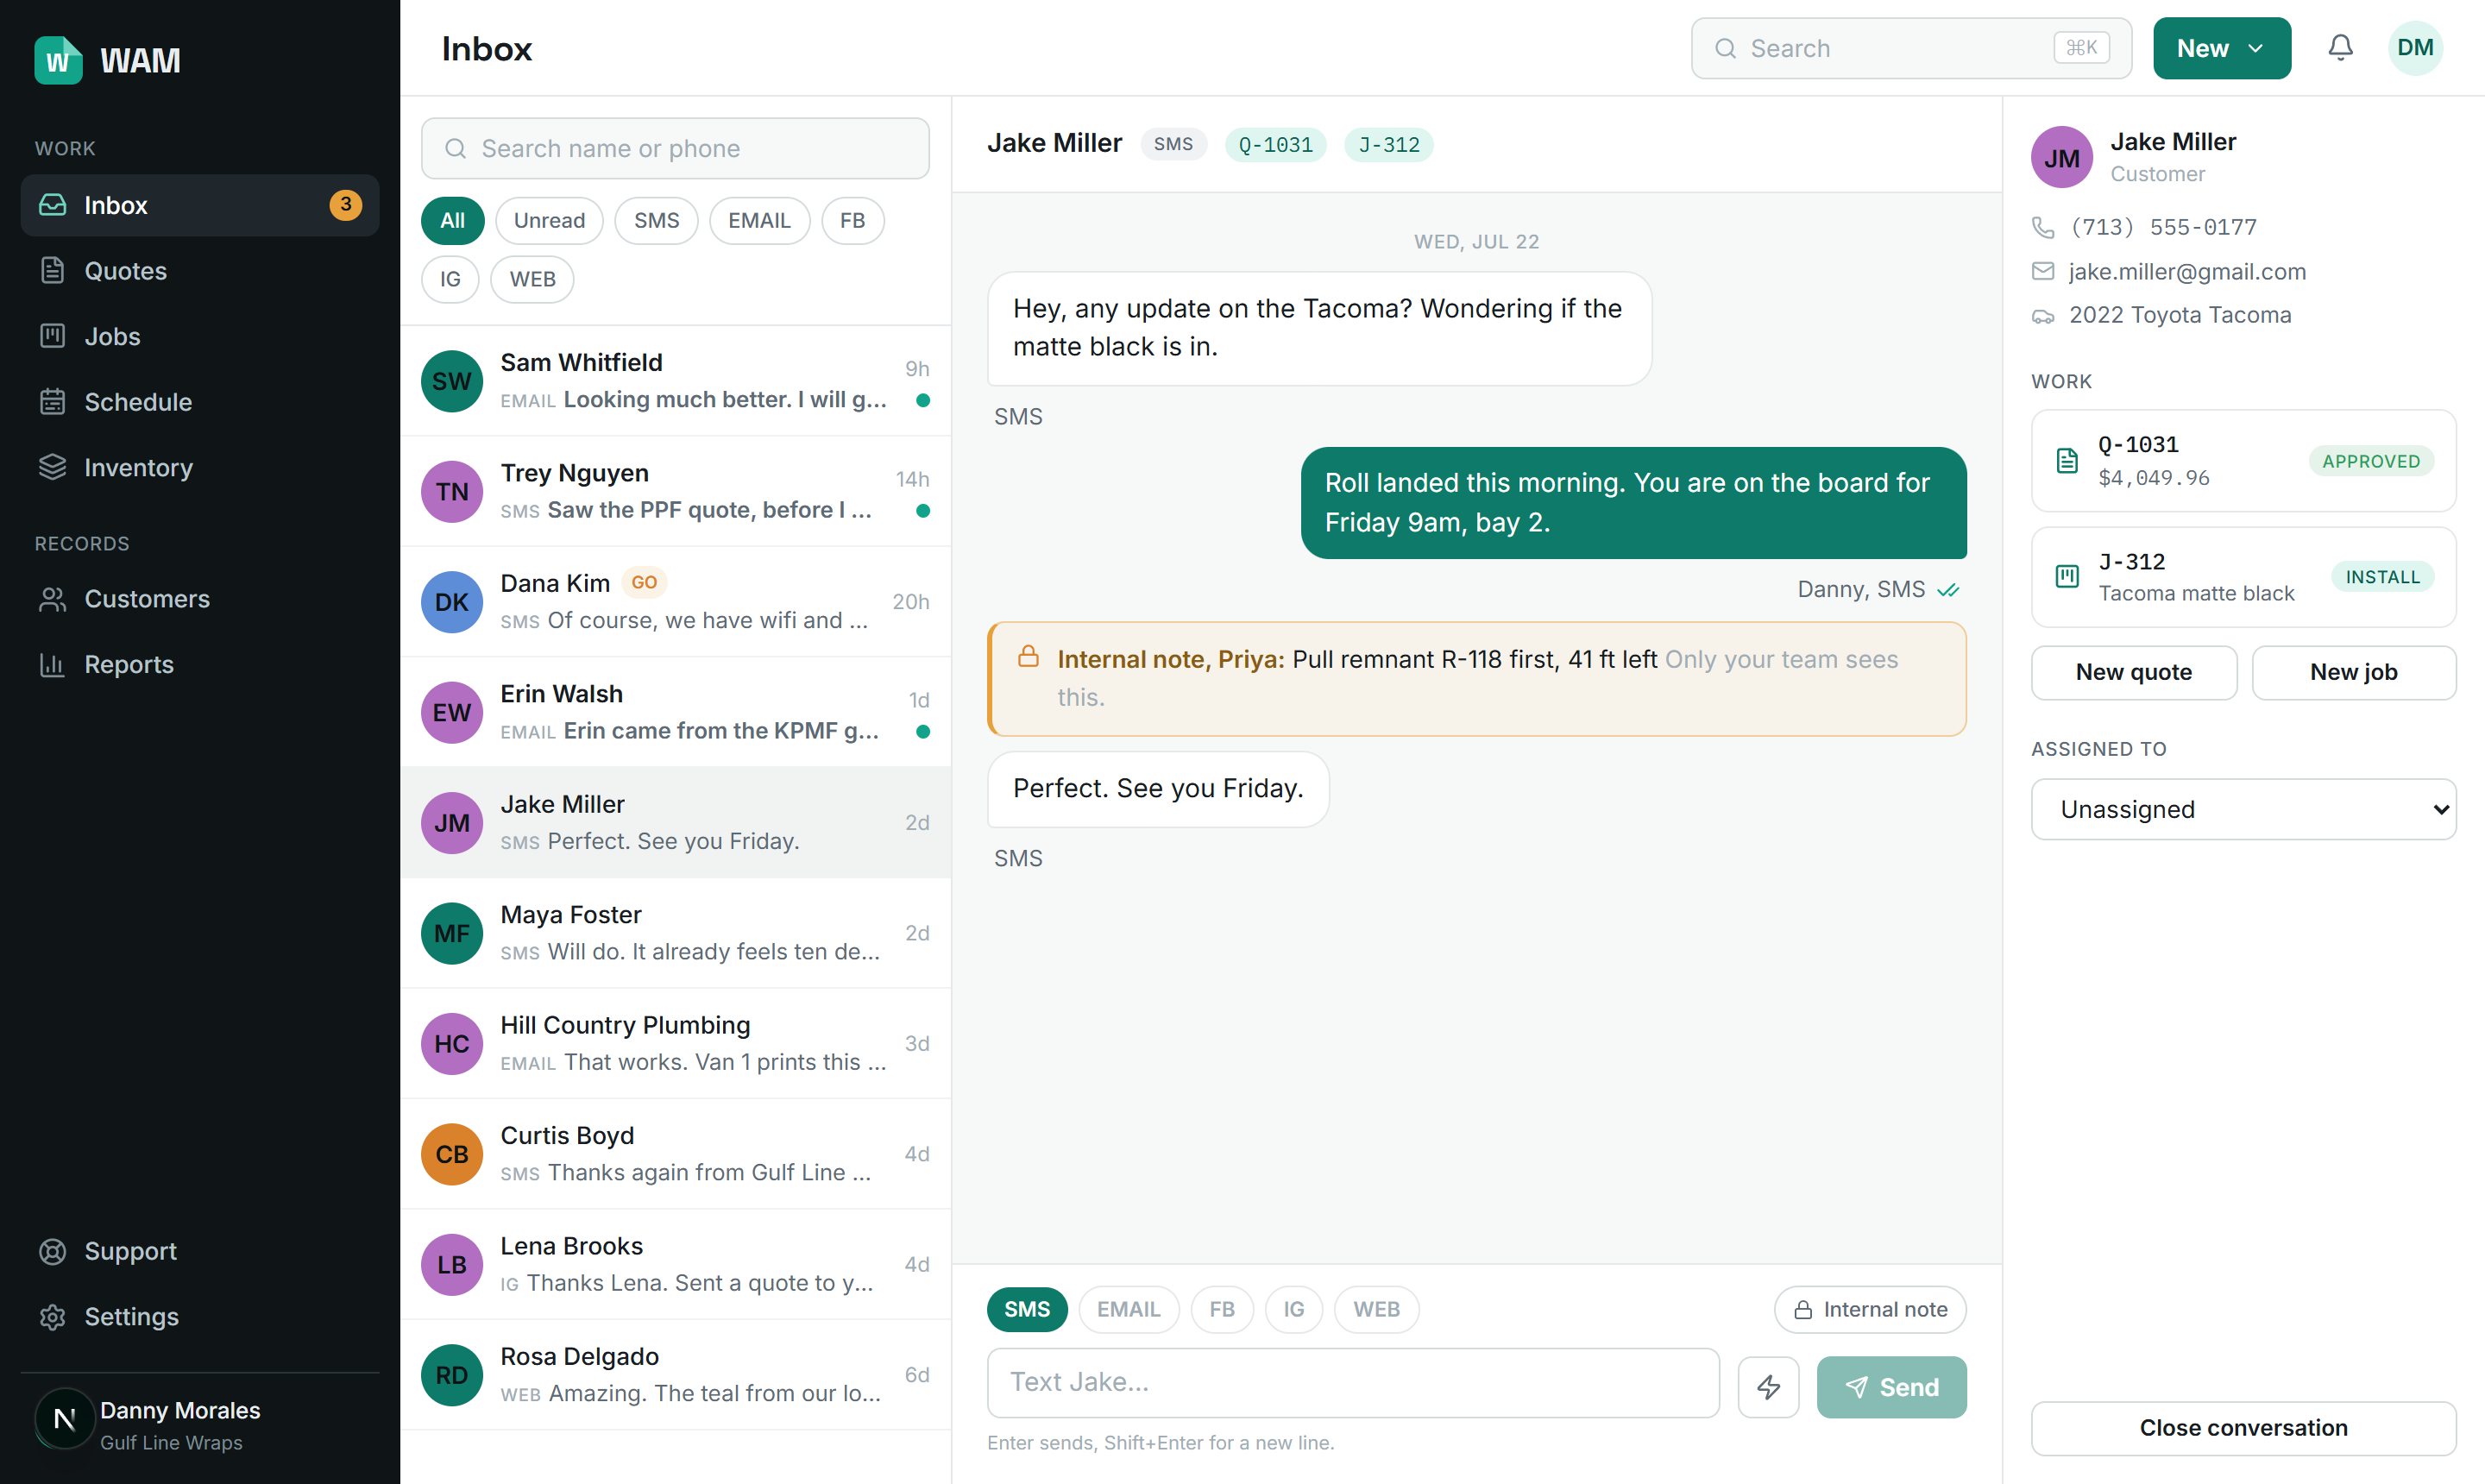Click the lock icon in the Priya internal note
Viewport: 2485px width, 1484px height.
pos(1028,657)
